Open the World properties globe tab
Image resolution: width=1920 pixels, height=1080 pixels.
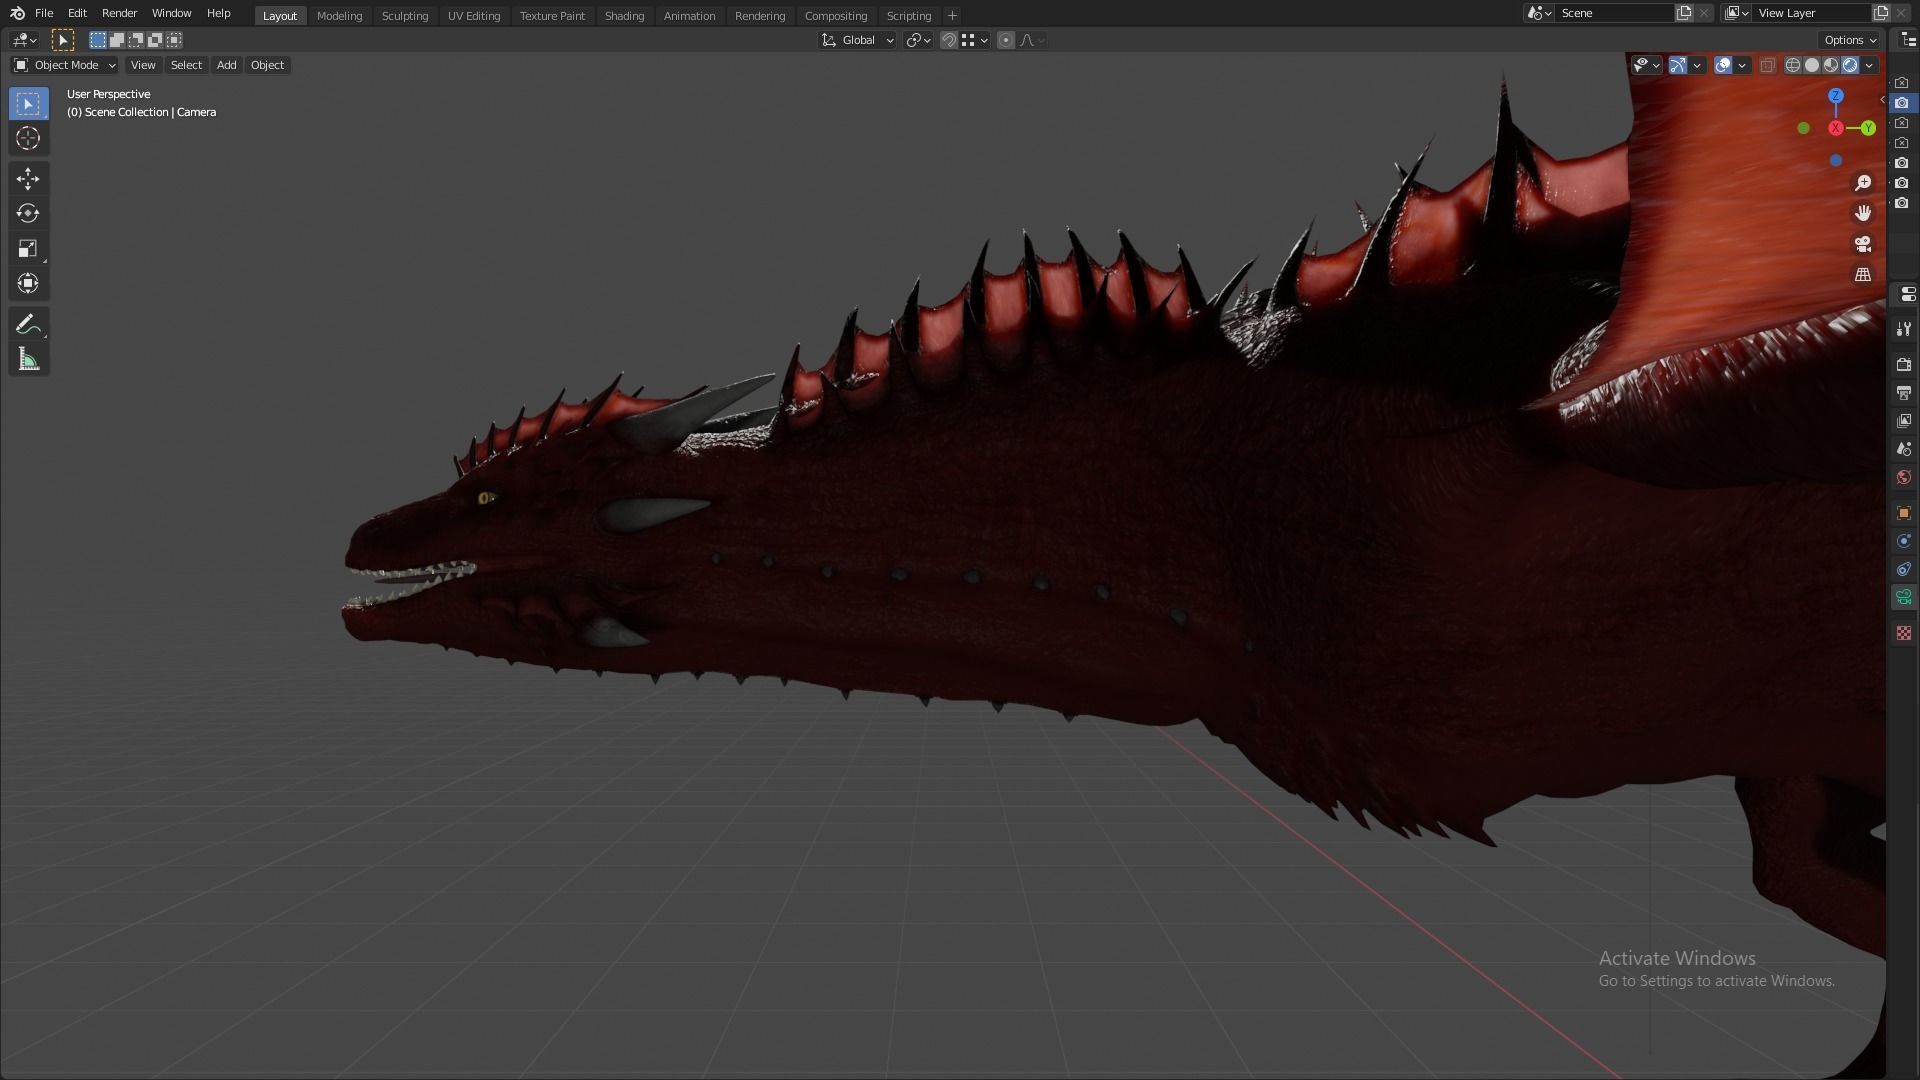pyautogui.click(x=1904, y=477)
